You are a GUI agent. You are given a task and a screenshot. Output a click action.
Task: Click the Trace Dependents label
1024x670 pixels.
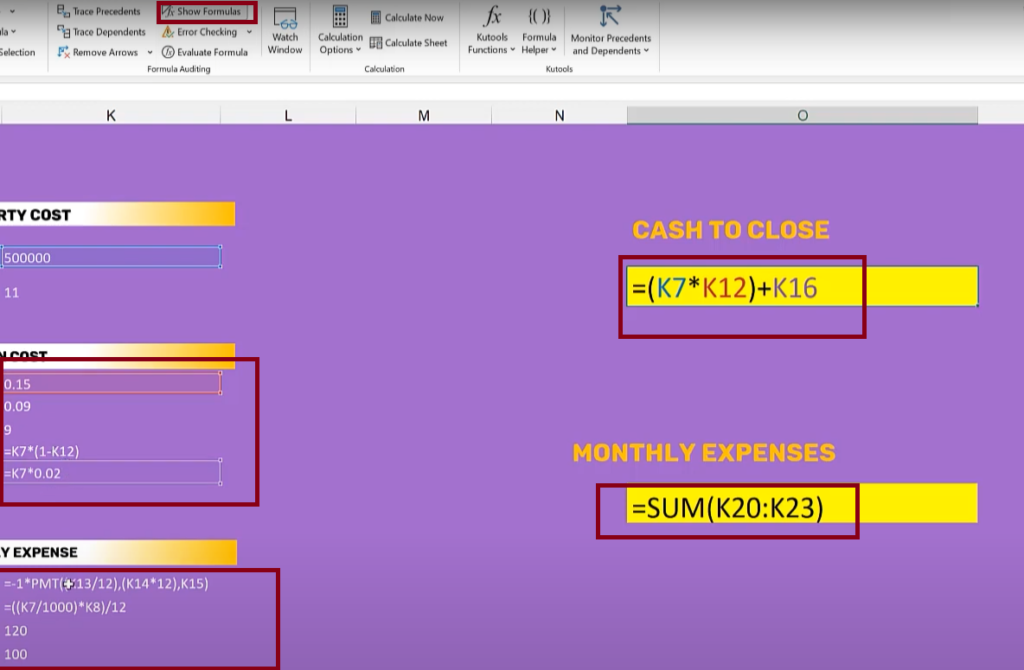pos(109,31)
